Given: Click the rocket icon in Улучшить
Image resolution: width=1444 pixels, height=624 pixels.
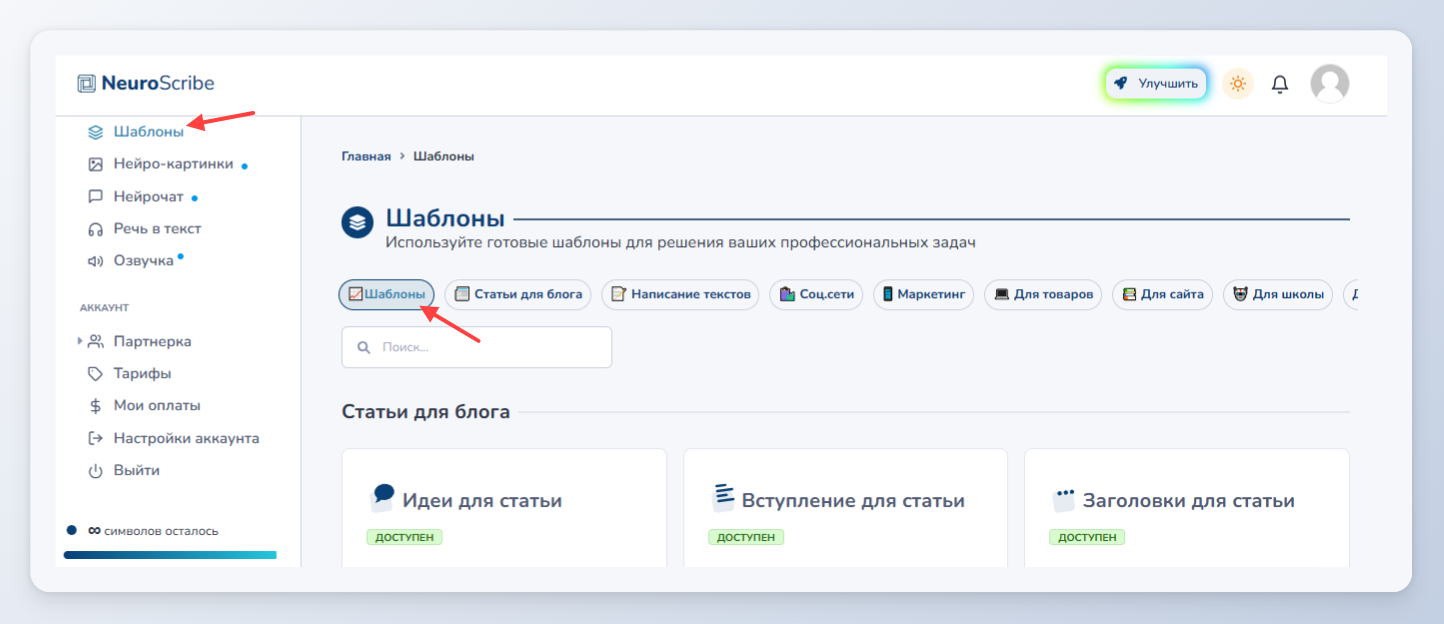Looking at the screenshot, I should (x=1121, y=84).
